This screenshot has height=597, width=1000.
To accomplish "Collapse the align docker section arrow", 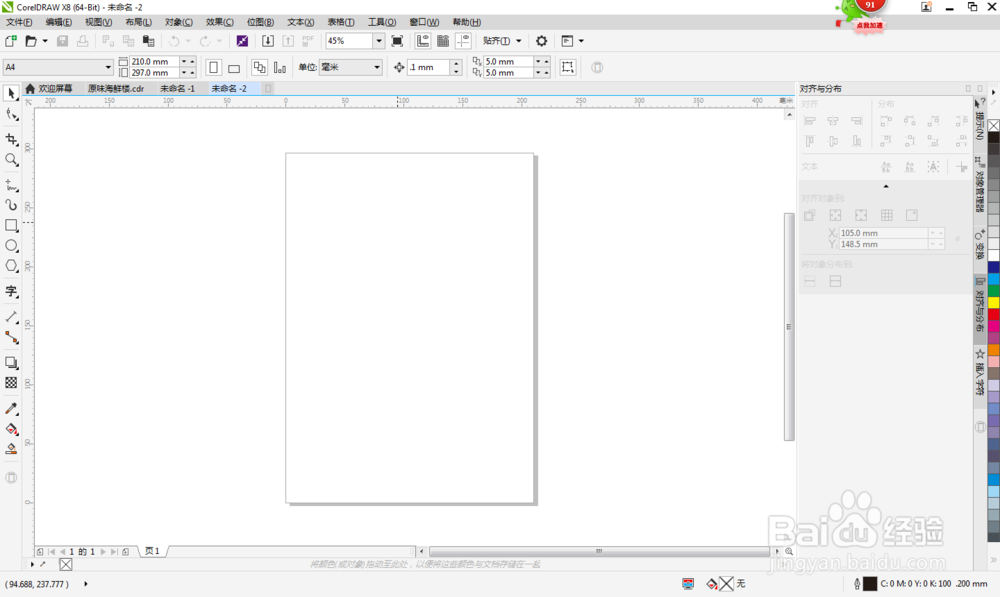I will [x=885, y=186].
